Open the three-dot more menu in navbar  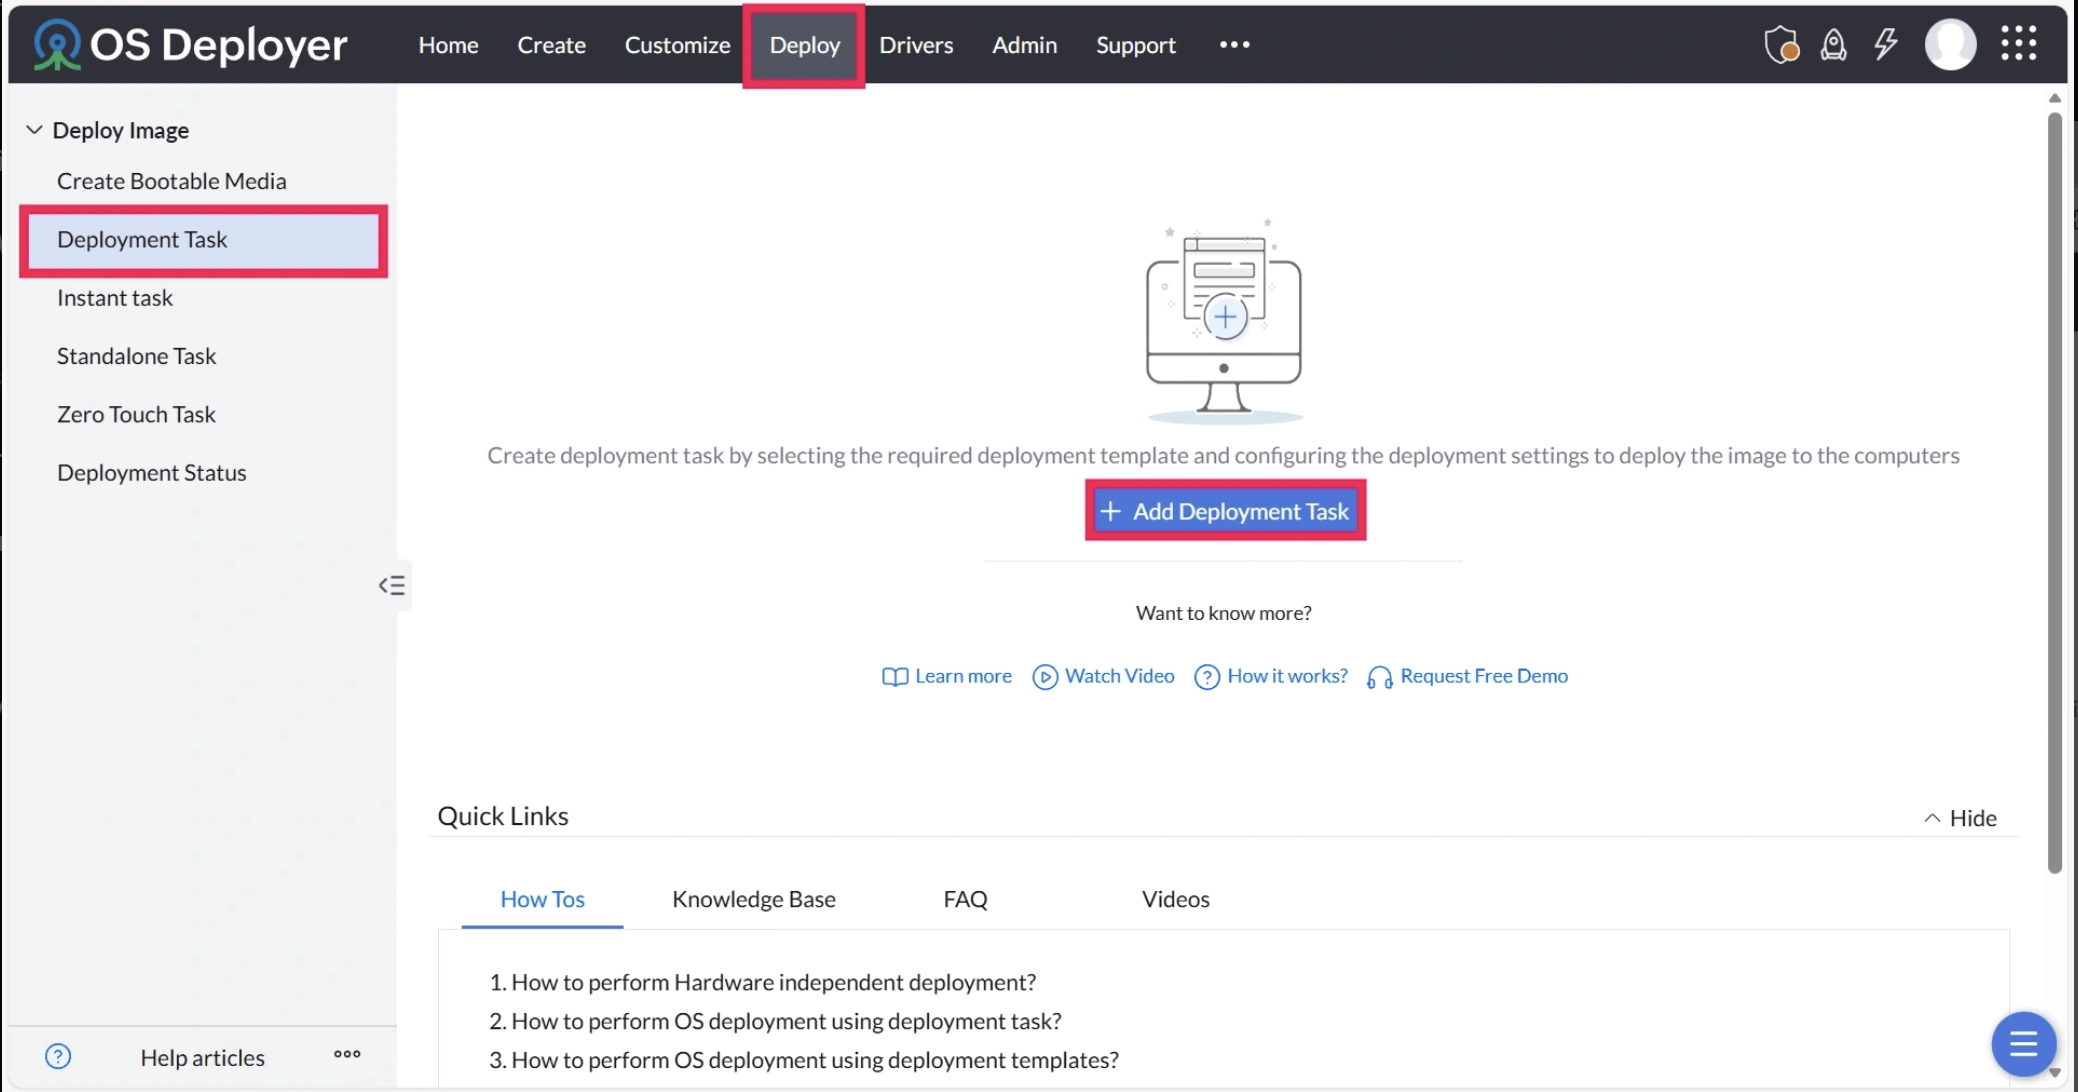coord(1234,44)
